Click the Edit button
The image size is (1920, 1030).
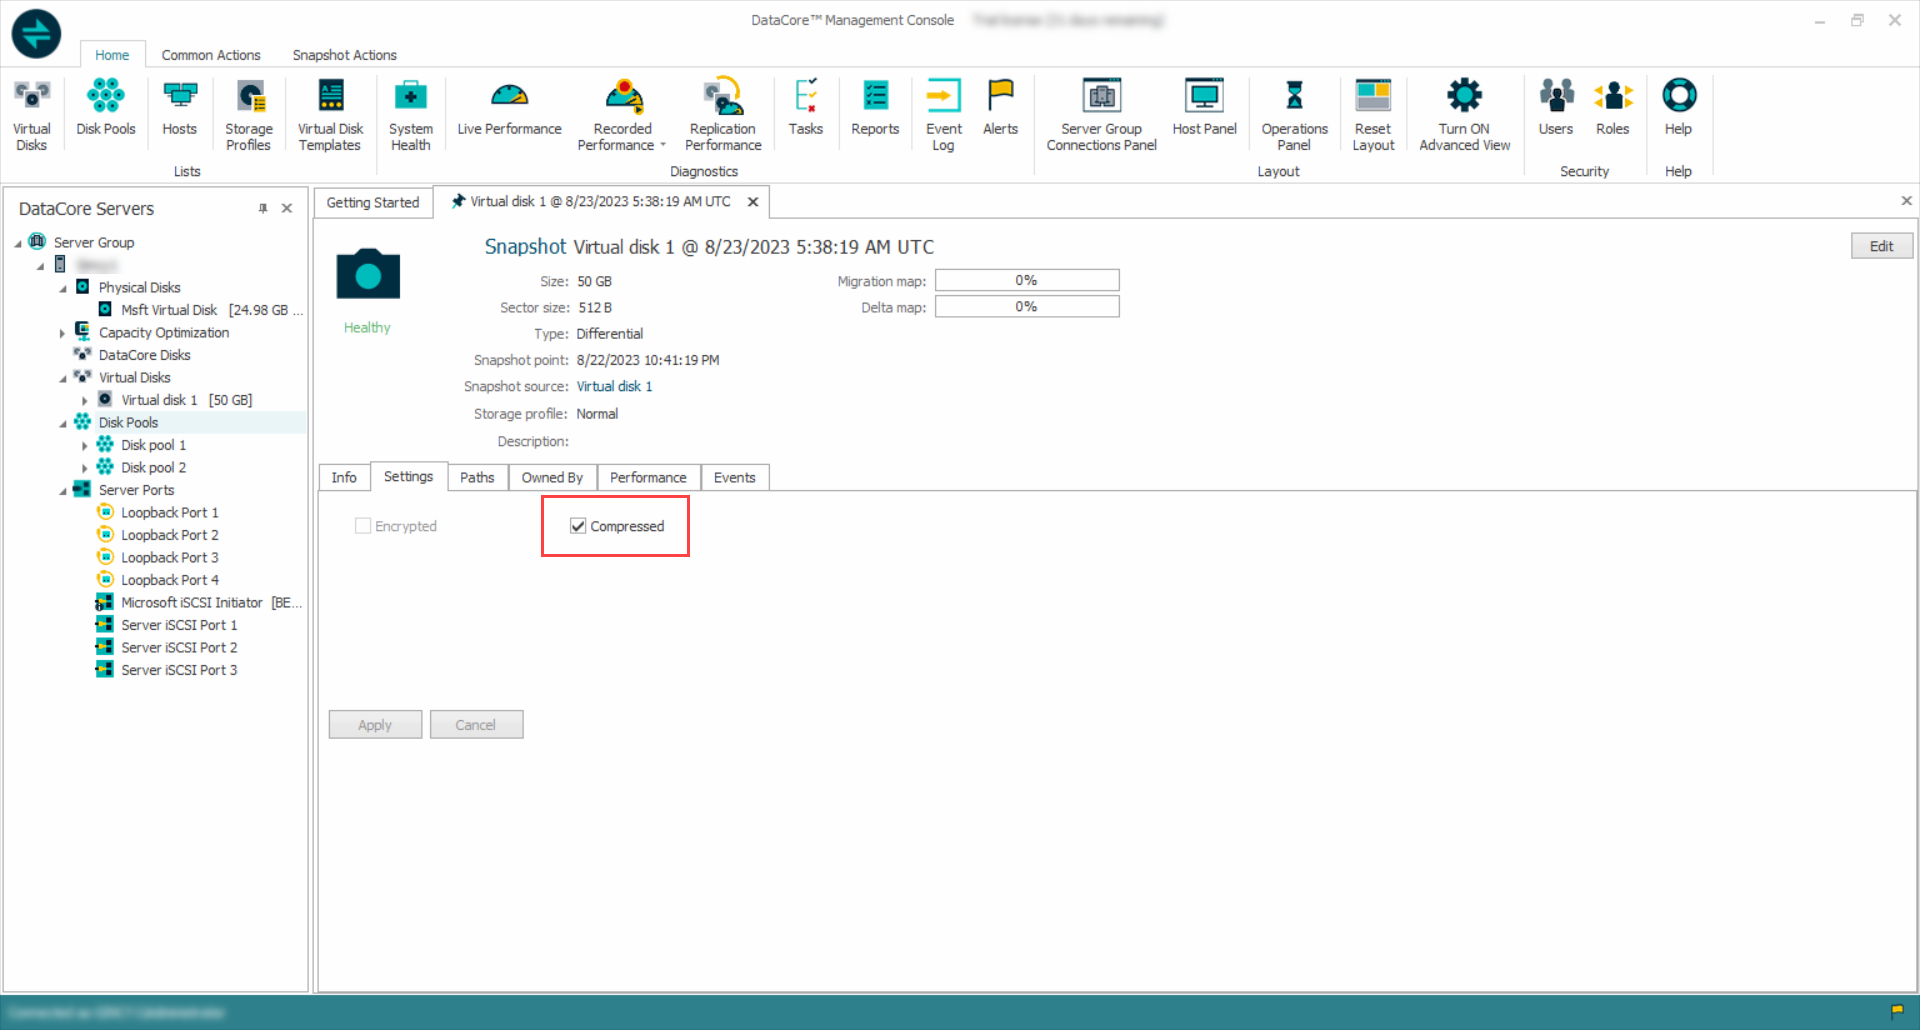(x=1881, y=246)
